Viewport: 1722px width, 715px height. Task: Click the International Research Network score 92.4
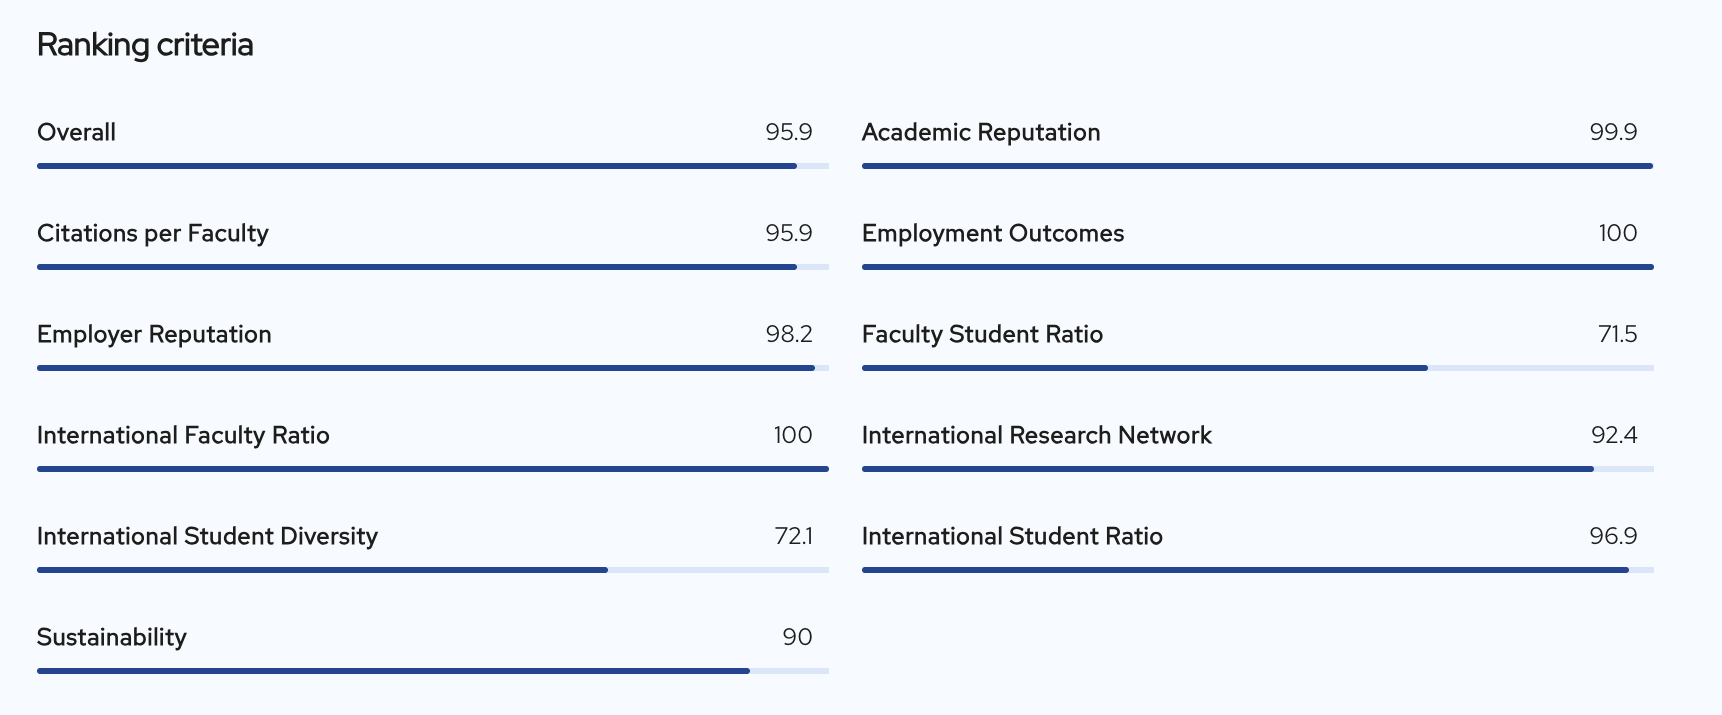coord(1614,435)
